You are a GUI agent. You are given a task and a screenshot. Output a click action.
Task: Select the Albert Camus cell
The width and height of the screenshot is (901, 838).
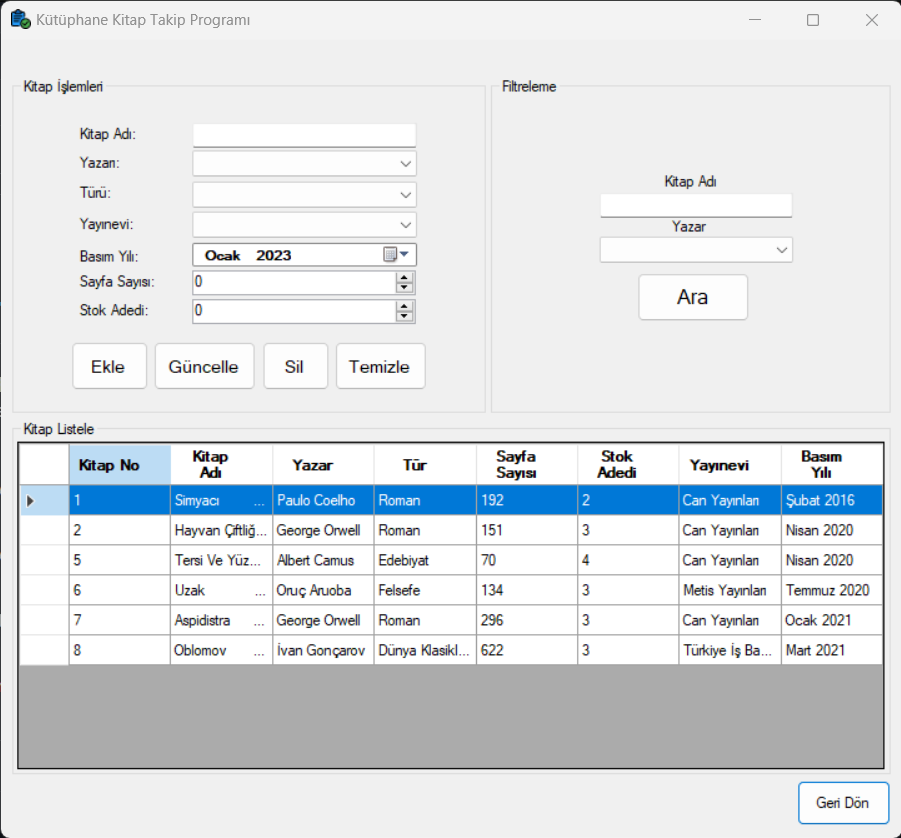323,560
